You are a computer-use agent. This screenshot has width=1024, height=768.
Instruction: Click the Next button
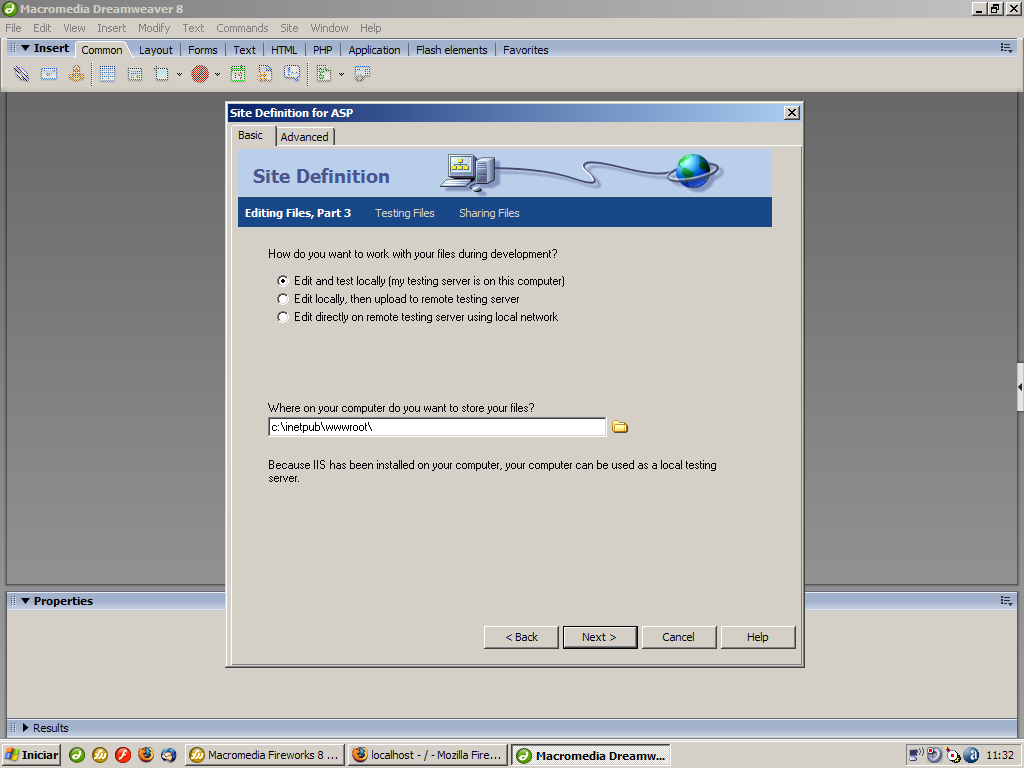tap(600, 637)
